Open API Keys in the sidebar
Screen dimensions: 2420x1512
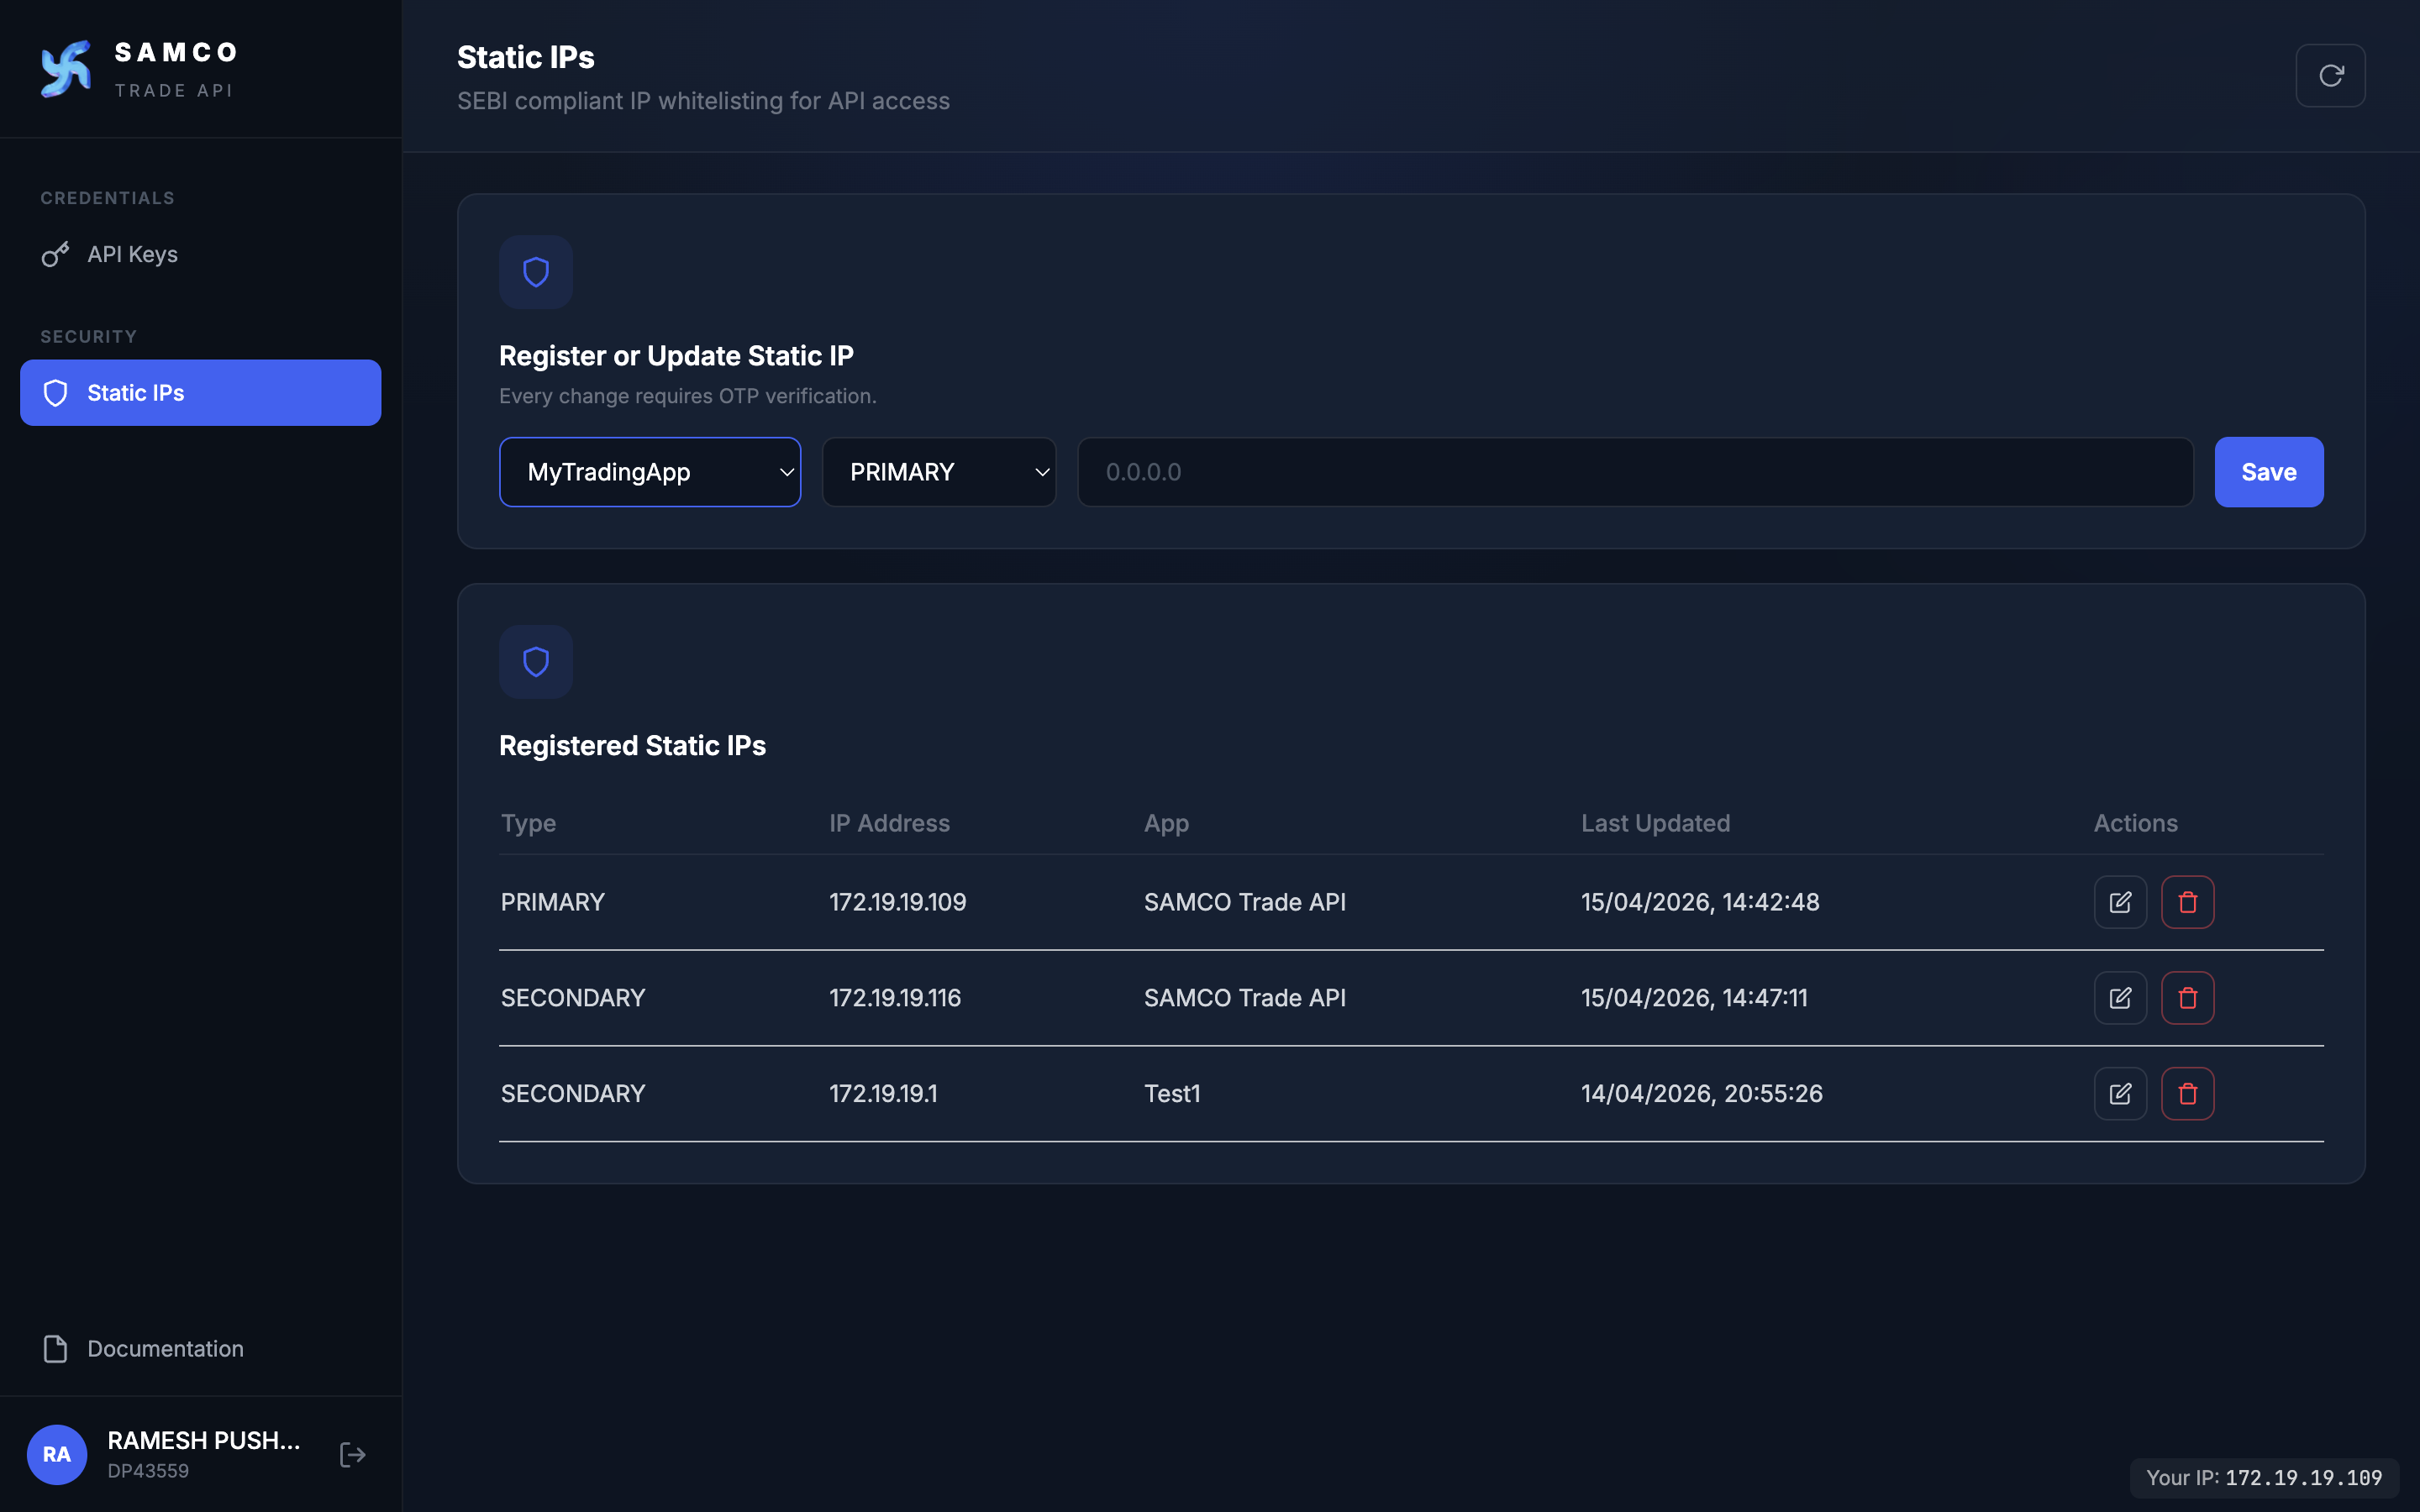click(x=200, y=254)
